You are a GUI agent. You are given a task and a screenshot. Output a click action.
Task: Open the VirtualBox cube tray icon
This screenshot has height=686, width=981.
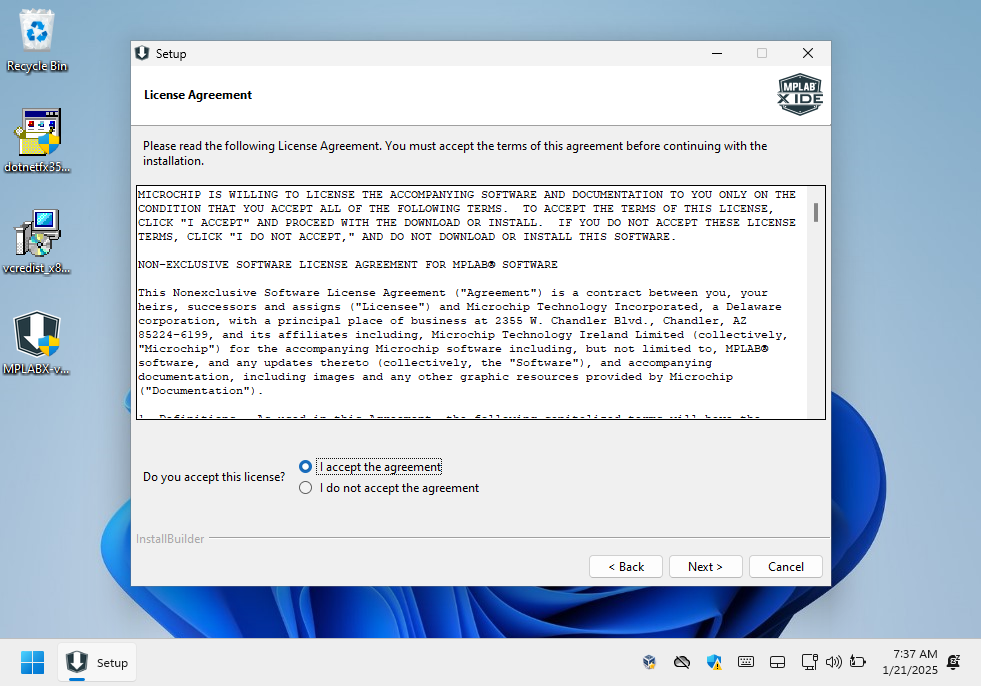point(649,662)
